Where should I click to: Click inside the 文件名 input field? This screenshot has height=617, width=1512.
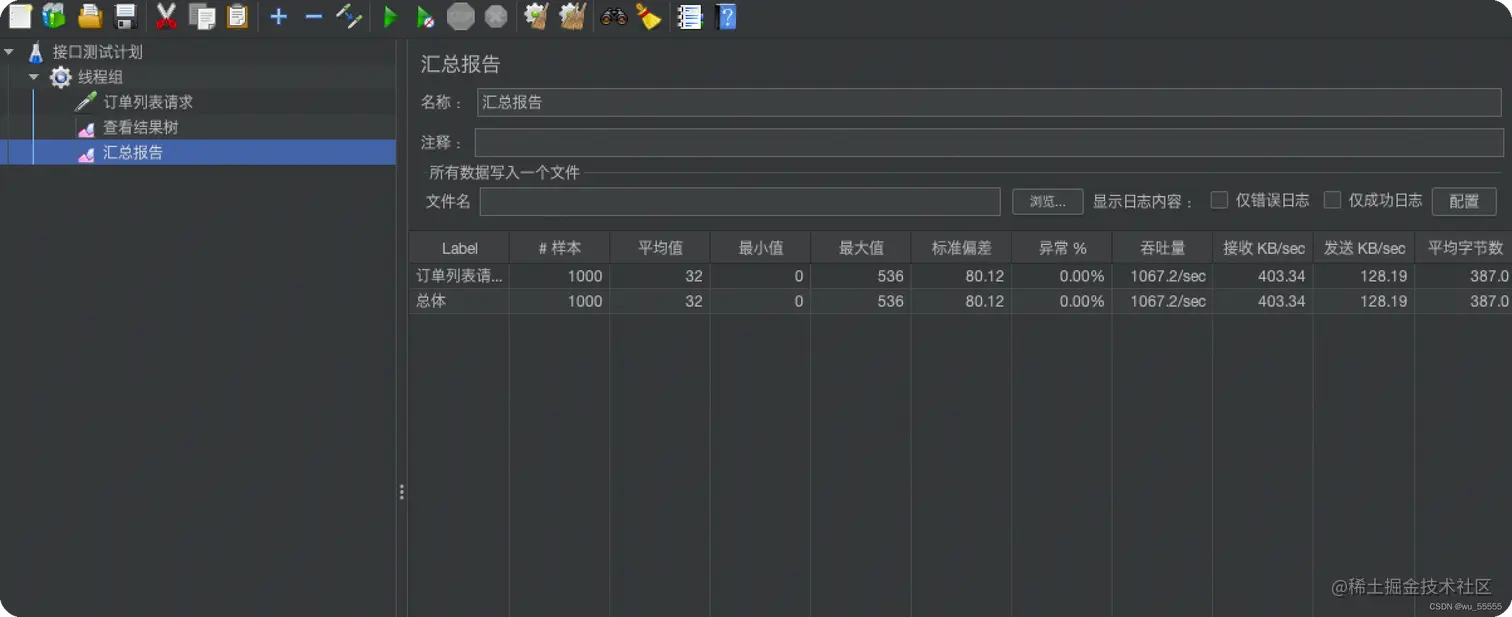tap(740, 201)
